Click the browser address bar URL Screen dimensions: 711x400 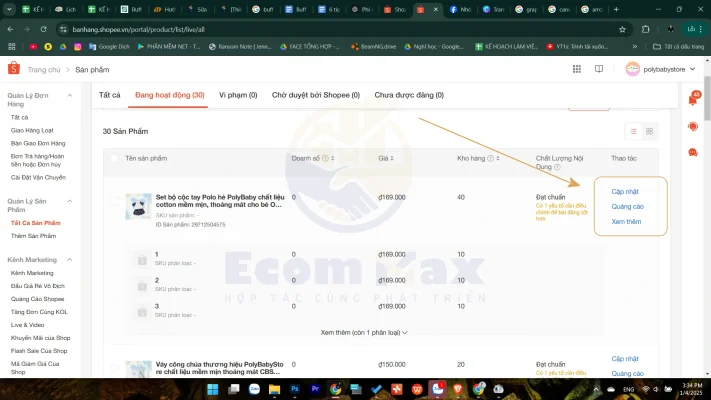click(138, 29)
